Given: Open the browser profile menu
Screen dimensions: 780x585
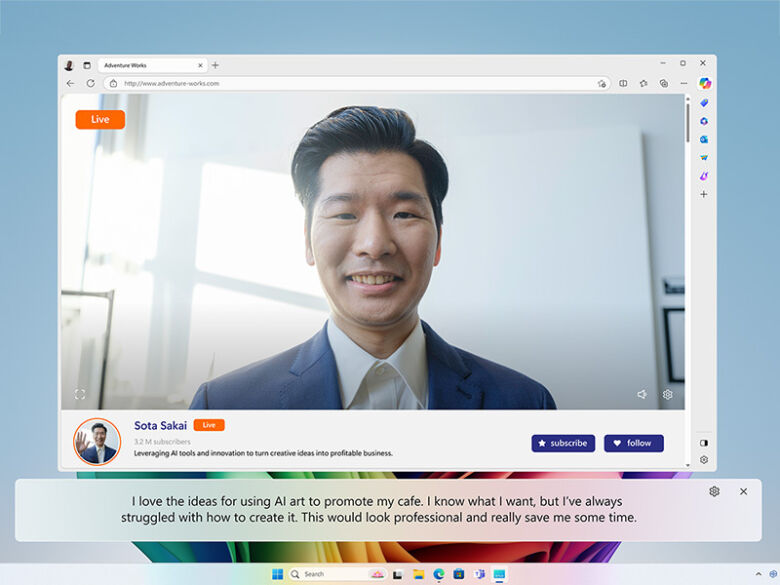Looking at the screenshot, I should click(x=69, y=65).
